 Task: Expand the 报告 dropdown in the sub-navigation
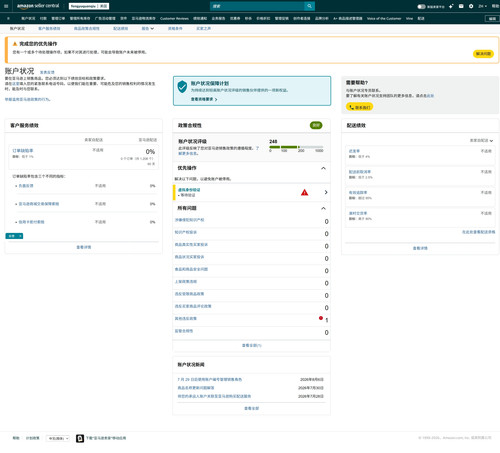point(148,28)
